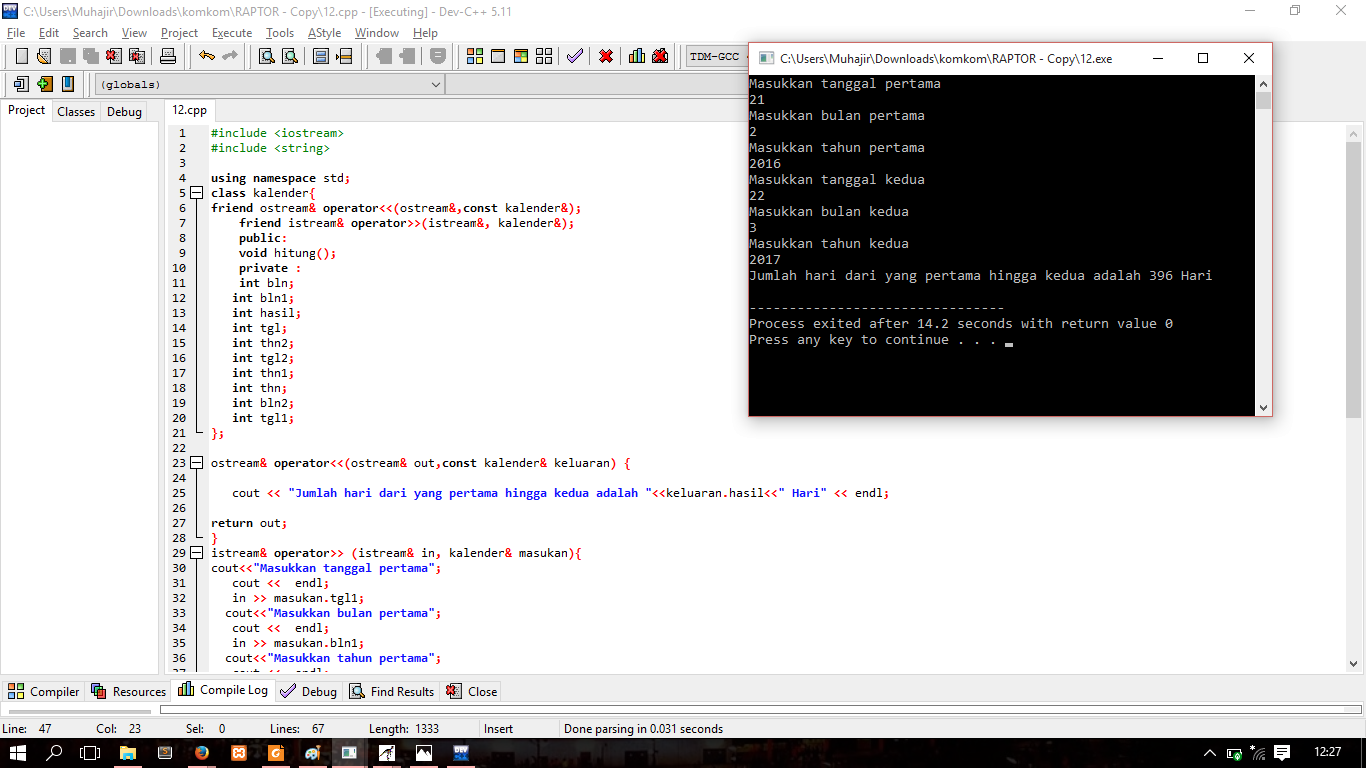
Task: Rebuild all using the toolbar icon
Action: pos(544,56)
